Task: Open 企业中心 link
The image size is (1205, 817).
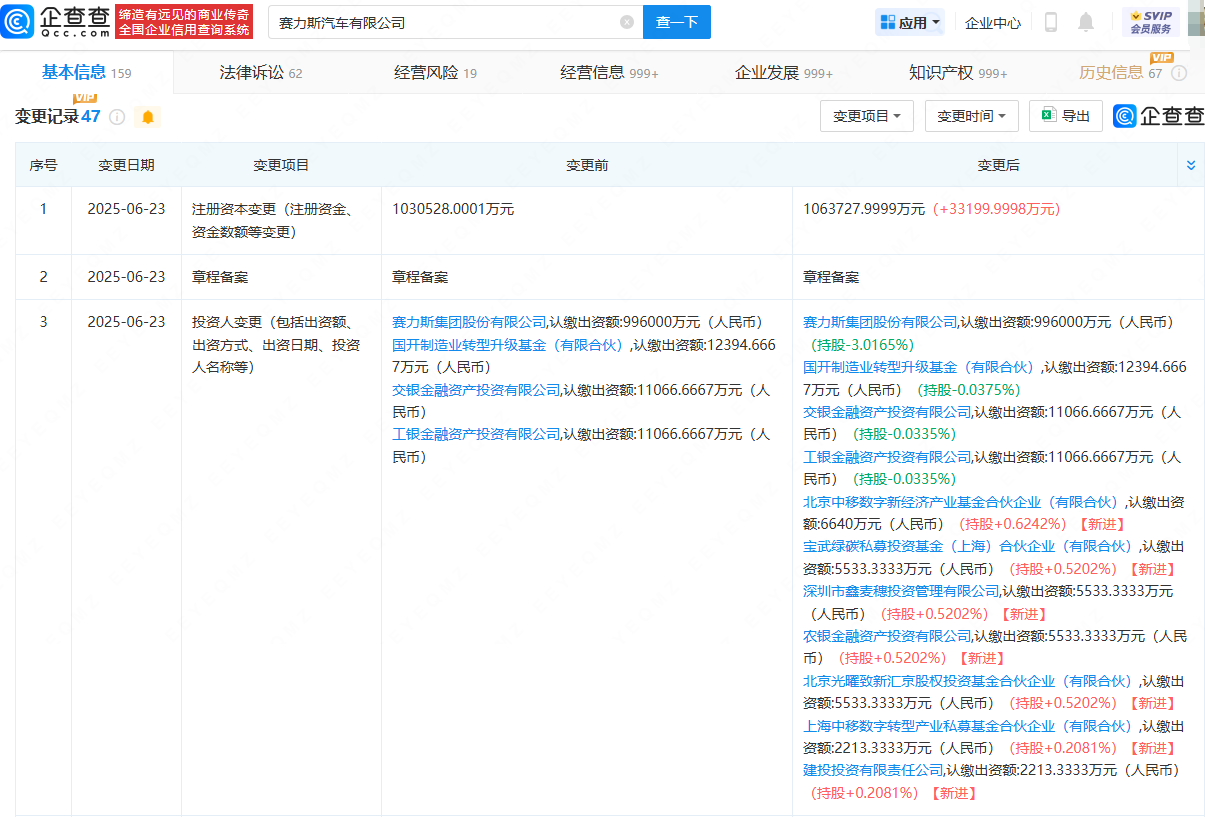Action: pyautogui.click(x=993, y=22)
